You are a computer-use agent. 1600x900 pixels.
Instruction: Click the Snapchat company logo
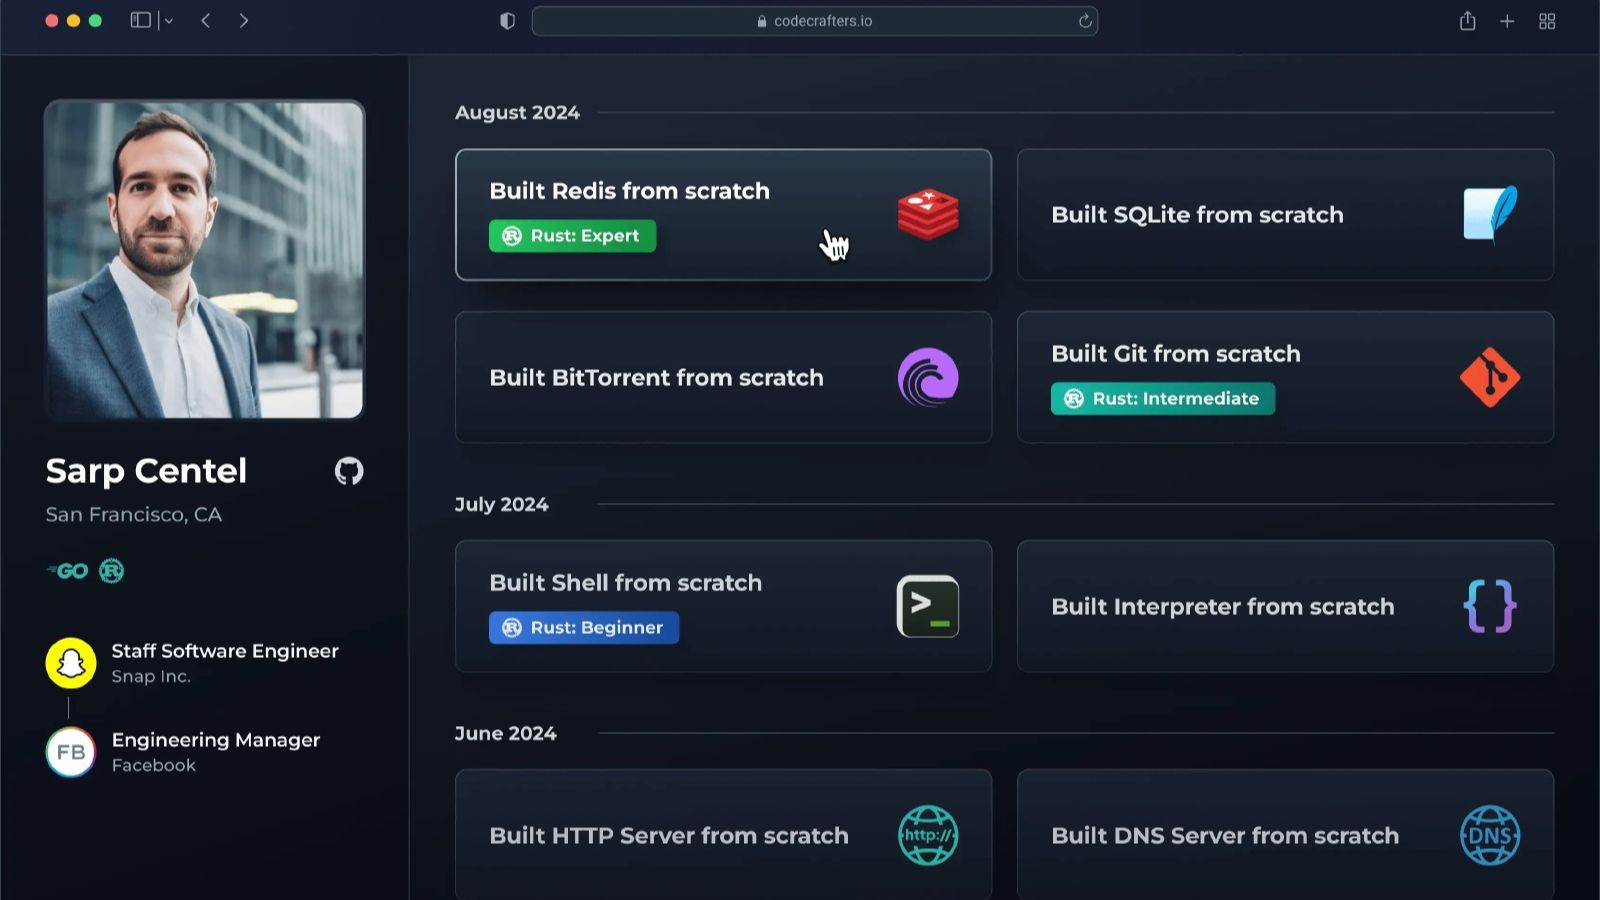(71, 663)
